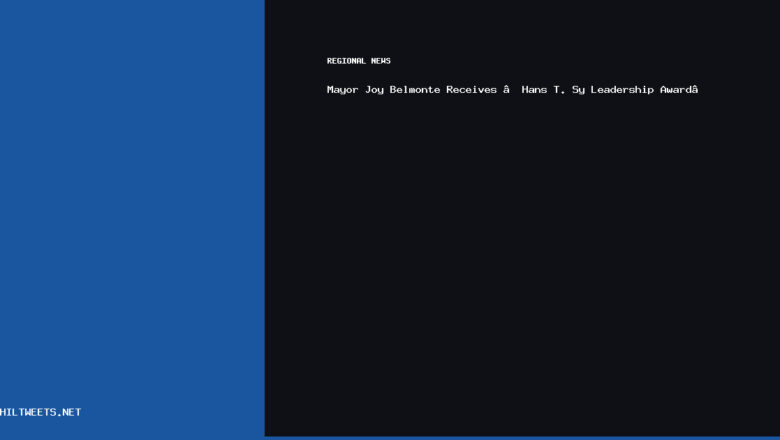Image resolution: width=780 pixels, height=440 pixels.
Task: Click the thin blue strip under dark panel
Action: coord(520,438)
